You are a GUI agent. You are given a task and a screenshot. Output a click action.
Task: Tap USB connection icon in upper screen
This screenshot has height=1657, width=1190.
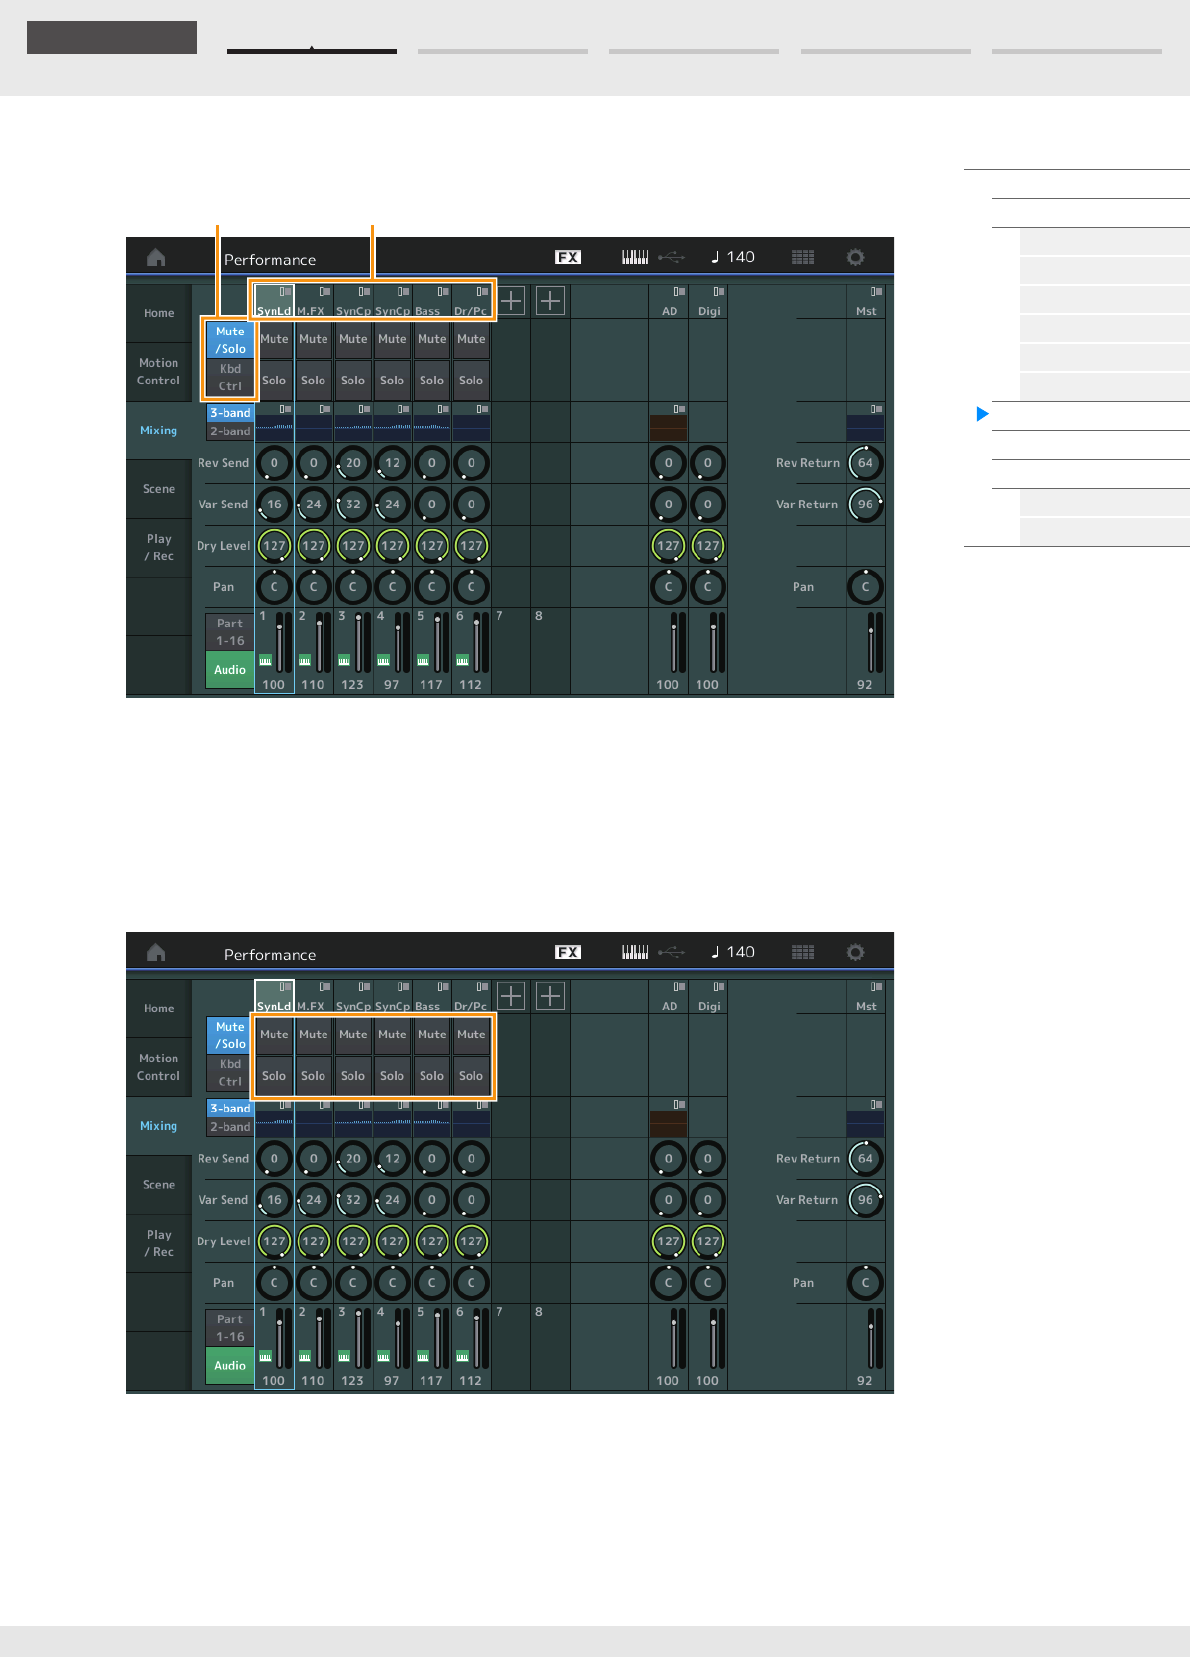[x=672, y=257]
